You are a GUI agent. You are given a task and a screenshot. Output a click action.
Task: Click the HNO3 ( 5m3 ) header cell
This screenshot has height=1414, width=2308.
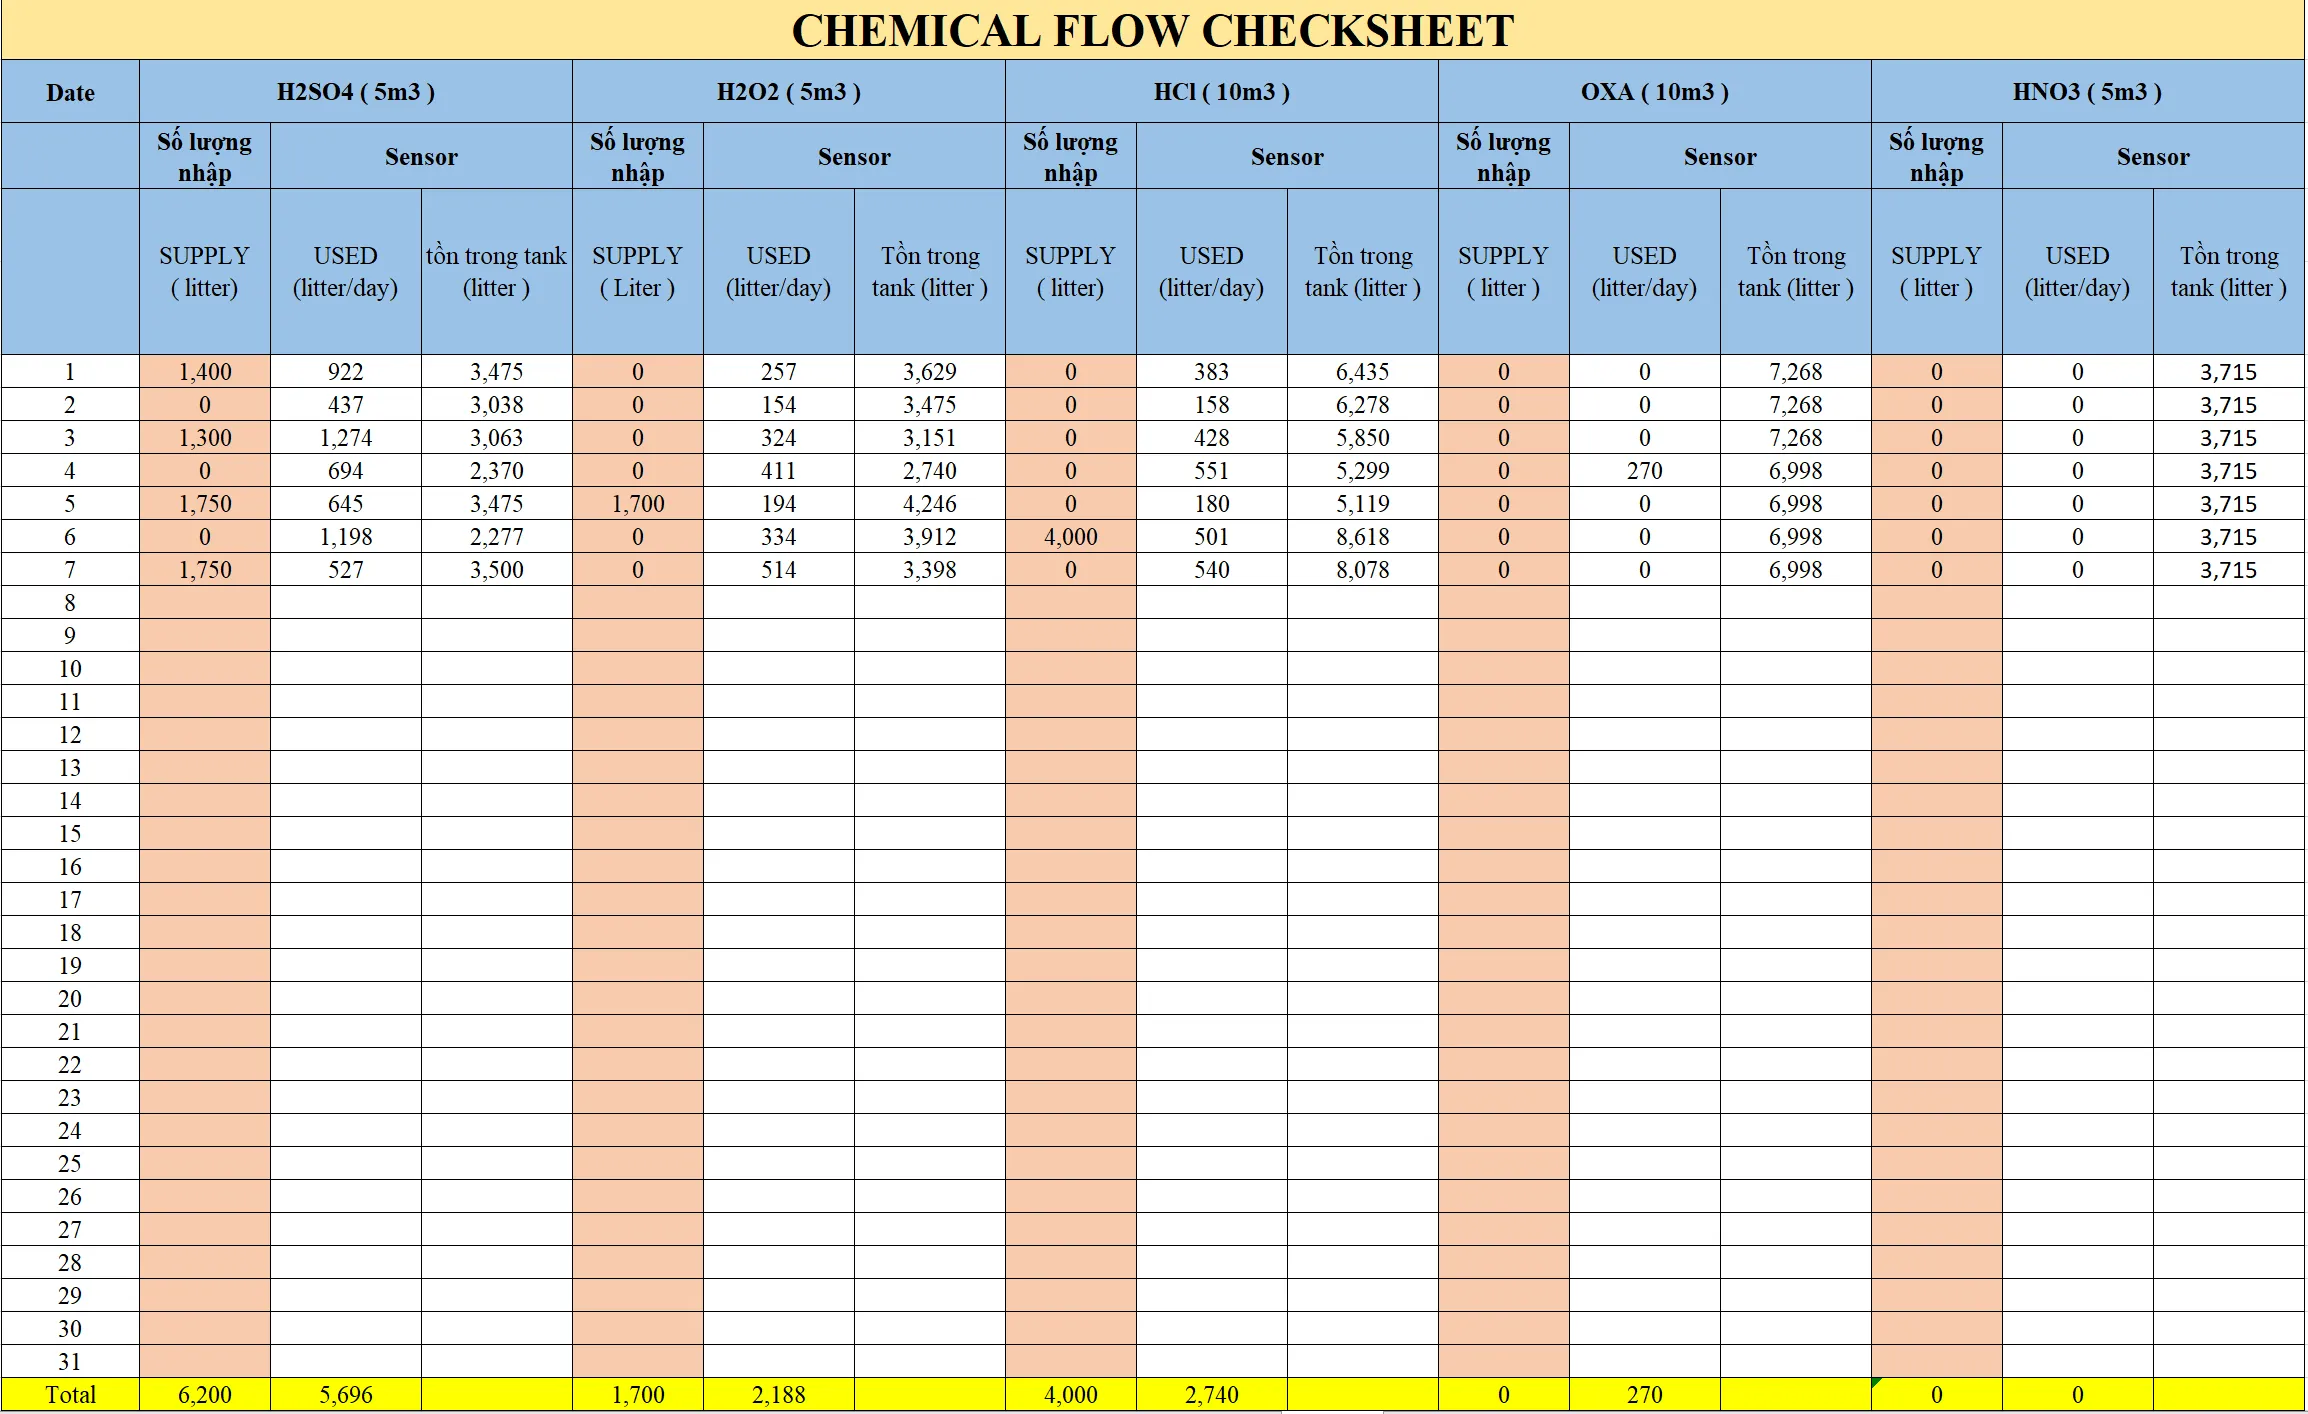pyautogui.click(x=2087, y=92)
